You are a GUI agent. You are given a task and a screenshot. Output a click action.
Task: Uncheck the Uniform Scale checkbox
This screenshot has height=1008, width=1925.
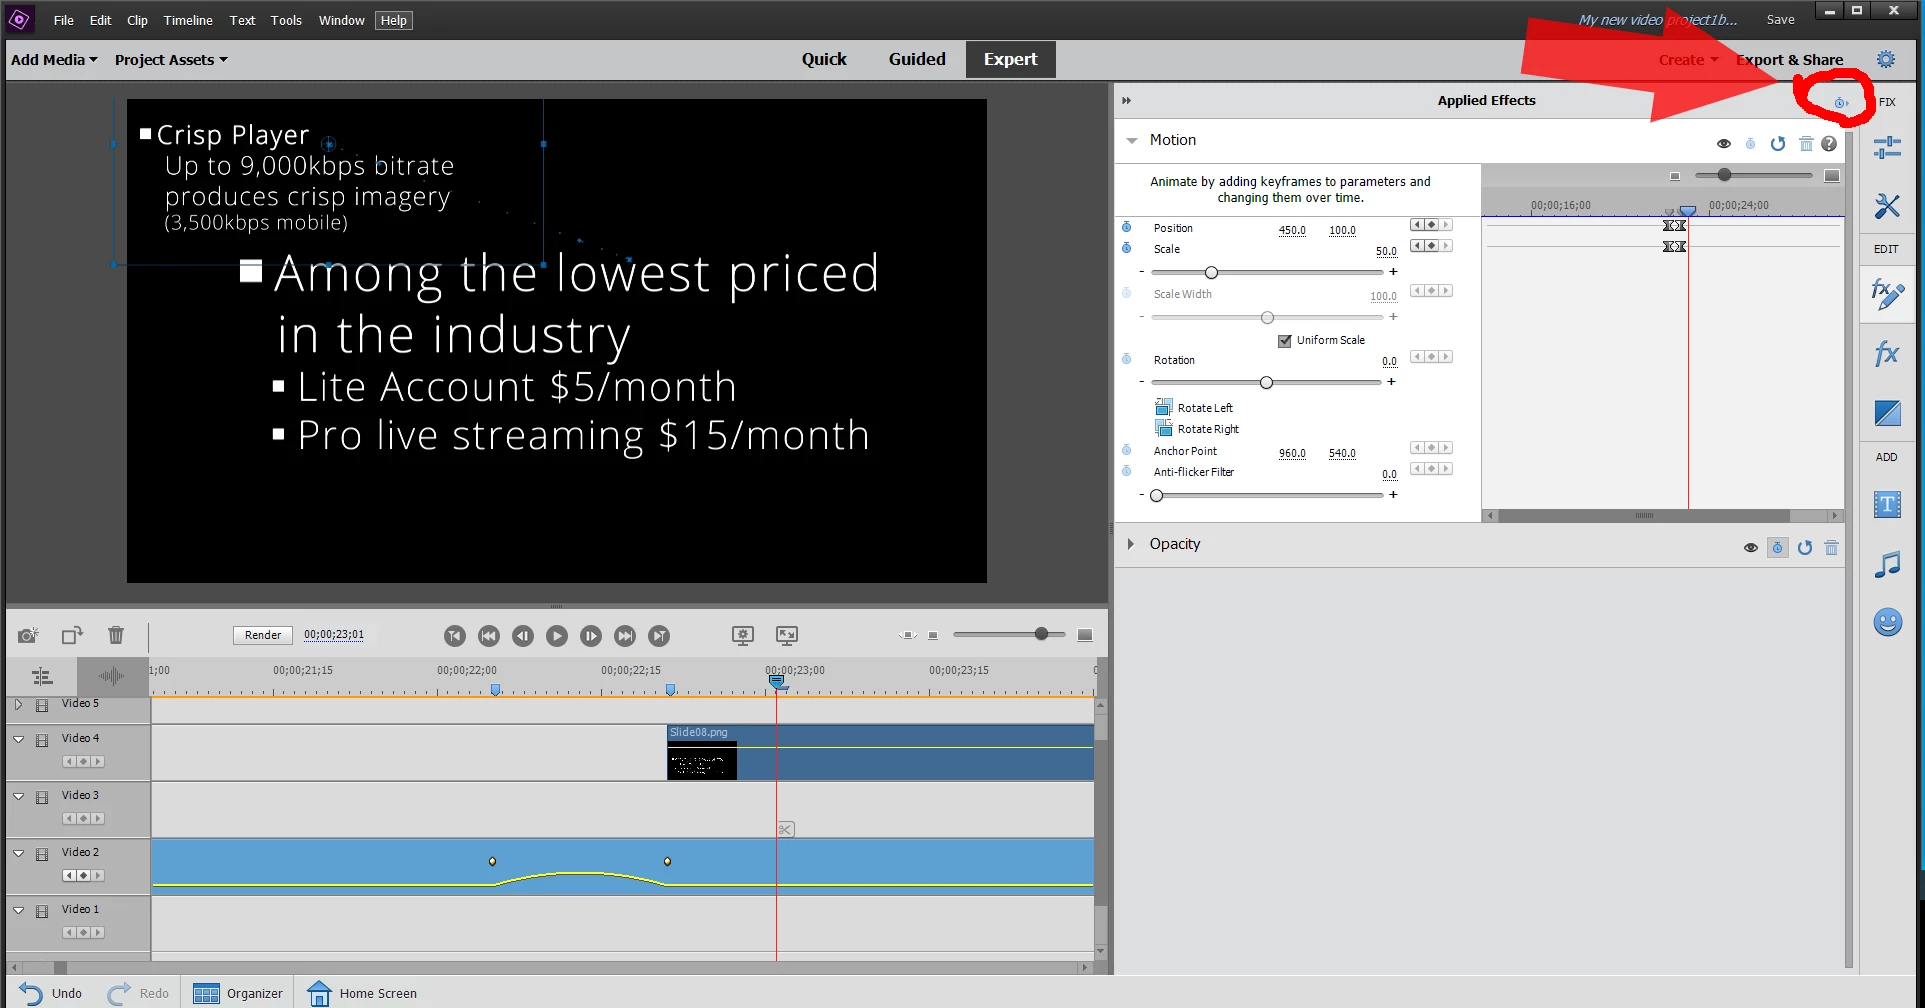(x=1285, y=341)
